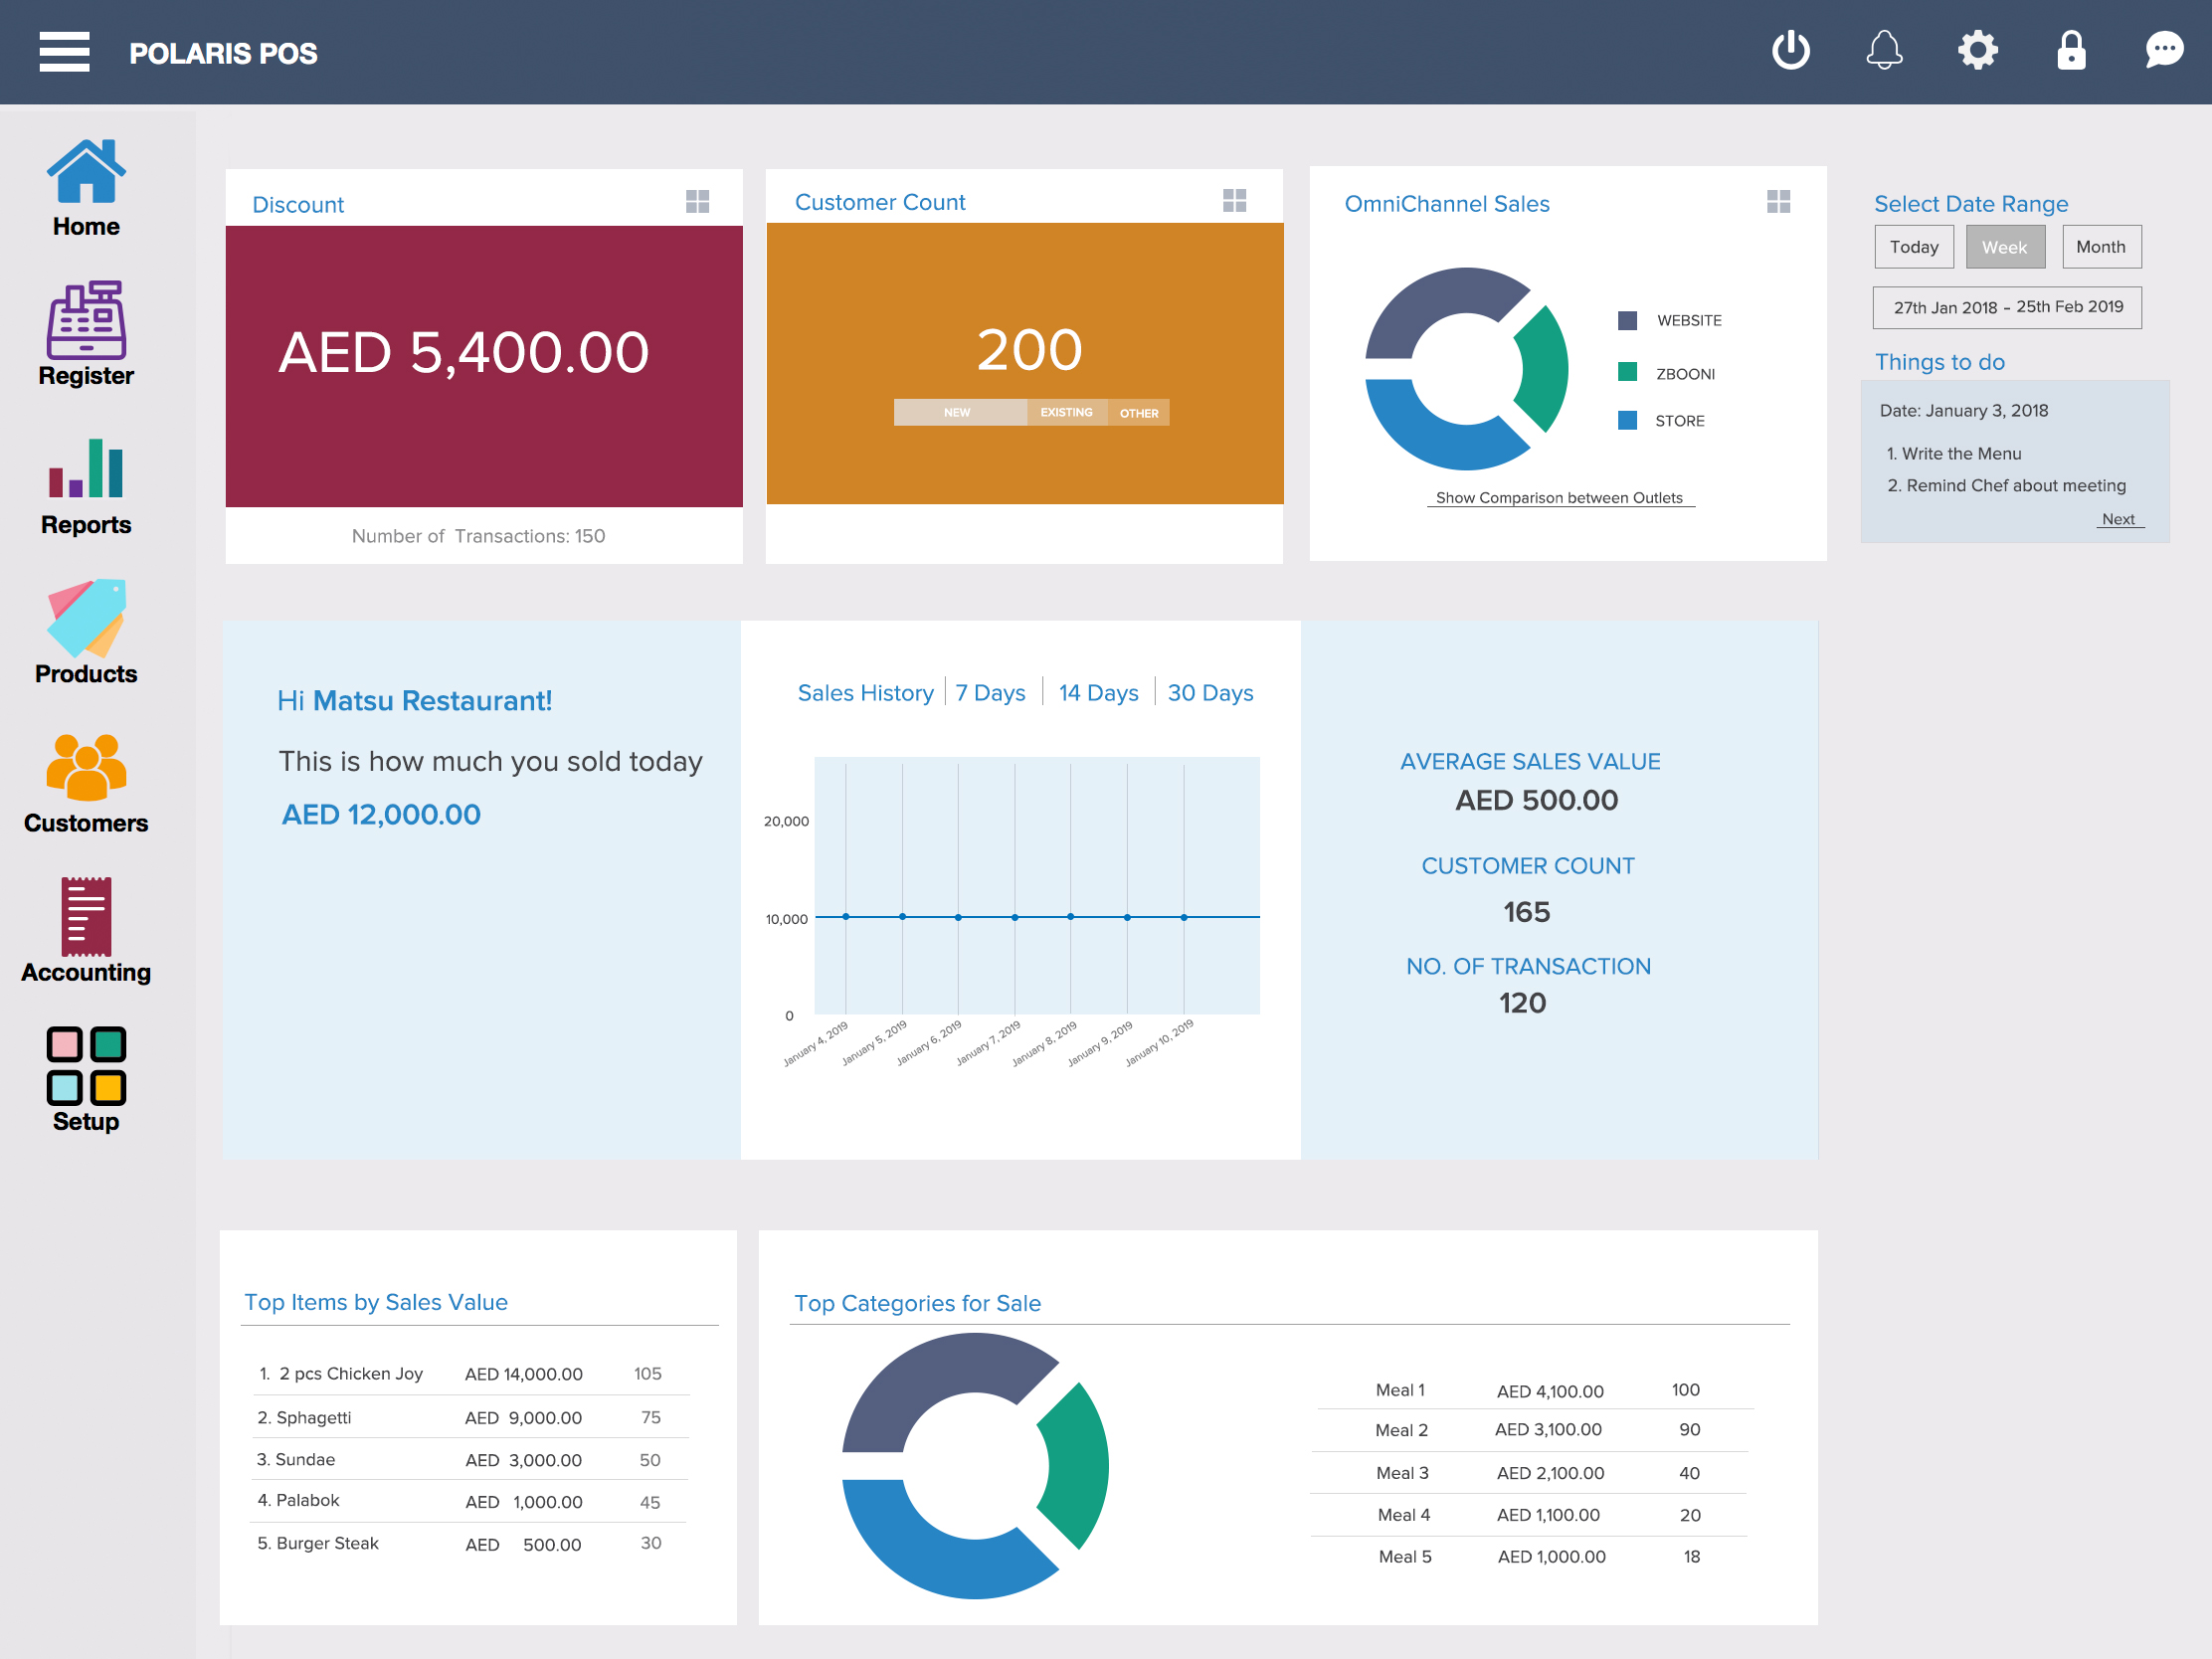Click Matsu Restaurant greeting name
This screenshot has height=1659, width=2212.
coord(432,701)
